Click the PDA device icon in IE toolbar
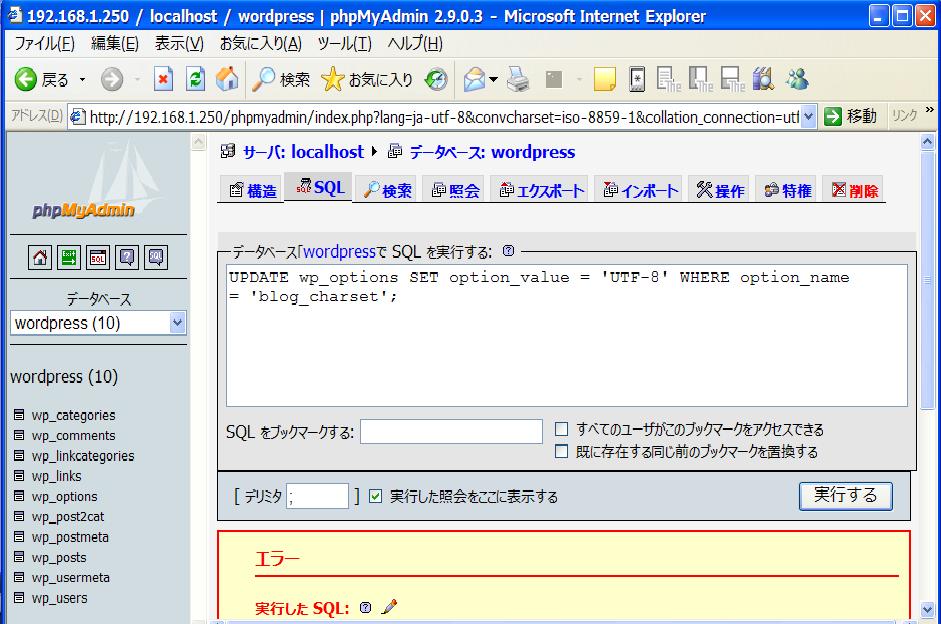 [637, 79]
